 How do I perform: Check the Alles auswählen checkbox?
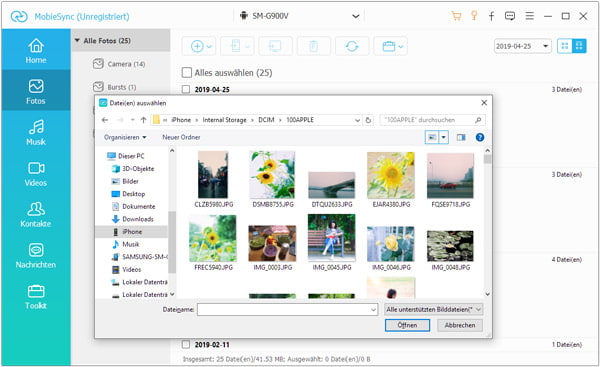[x=187, y=72]
